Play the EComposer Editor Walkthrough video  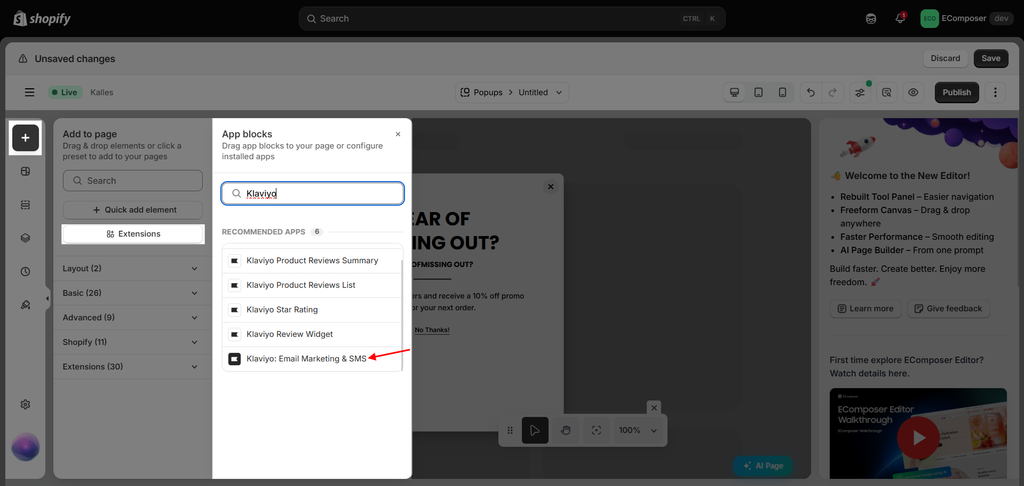(x=918, y=437)
